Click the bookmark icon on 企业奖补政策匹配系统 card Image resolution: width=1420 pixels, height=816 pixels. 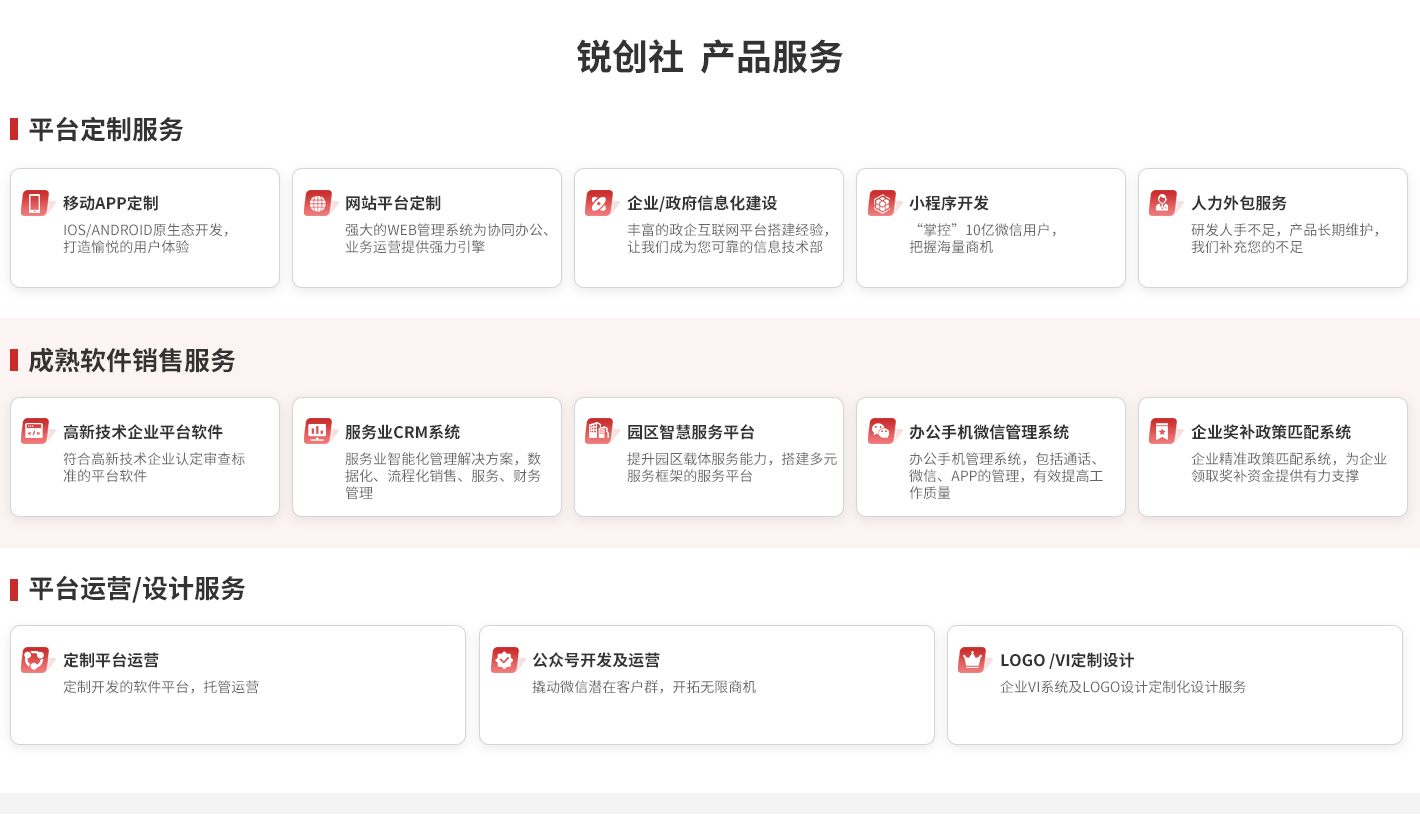pyautogui.click(x=1165, y=431)
